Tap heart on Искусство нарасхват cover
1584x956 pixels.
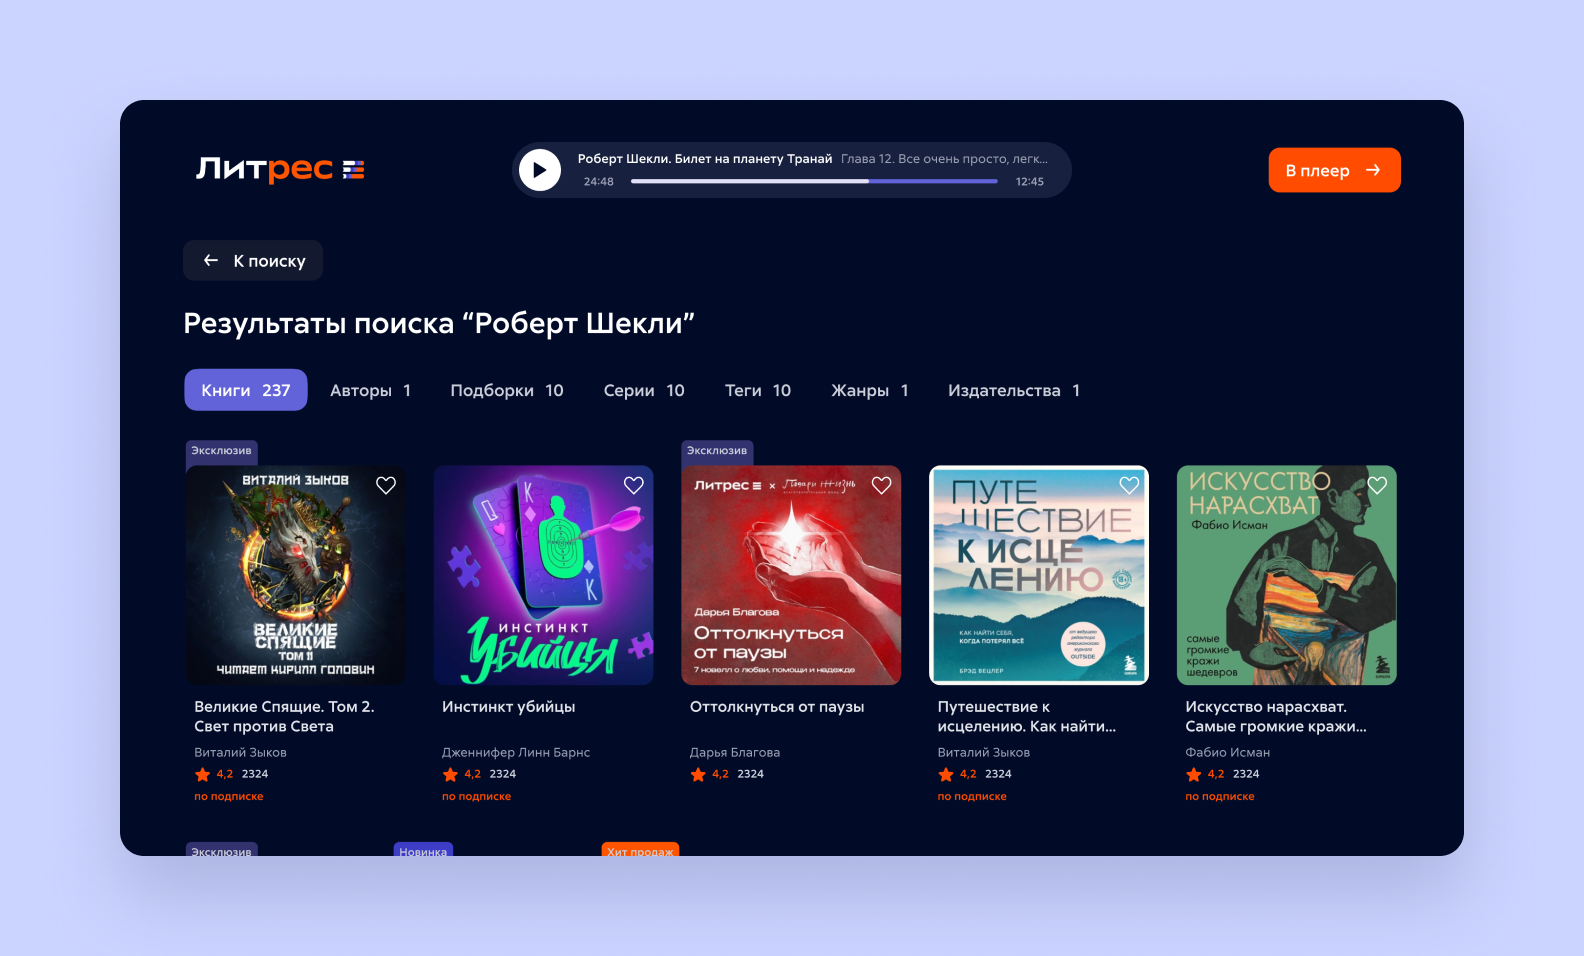click(x=1377, y=485)
